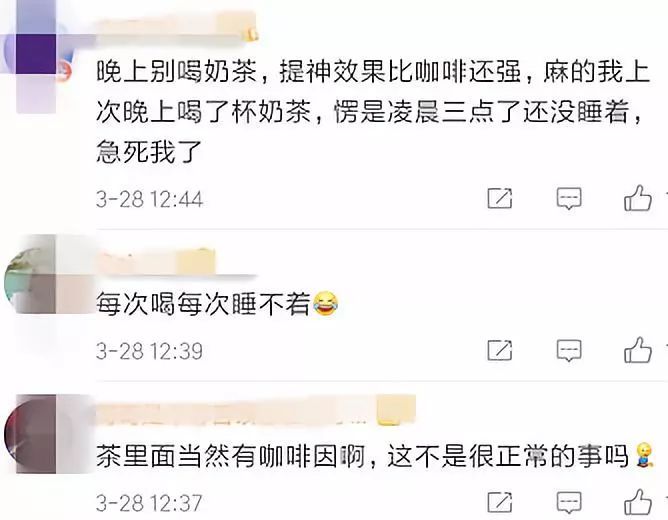The image size is (668, 520).
Task: Reply to the 12:39 comment
Action: click(569, 350)
